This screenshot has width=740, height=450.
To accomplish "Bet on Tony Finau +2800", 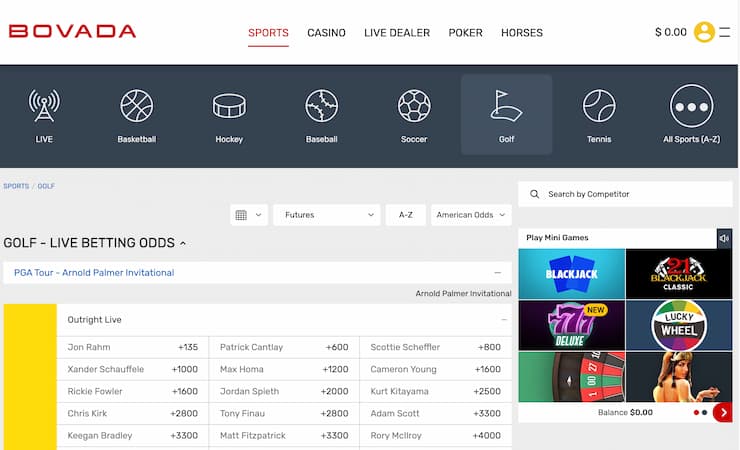I will tap(284, 414).
